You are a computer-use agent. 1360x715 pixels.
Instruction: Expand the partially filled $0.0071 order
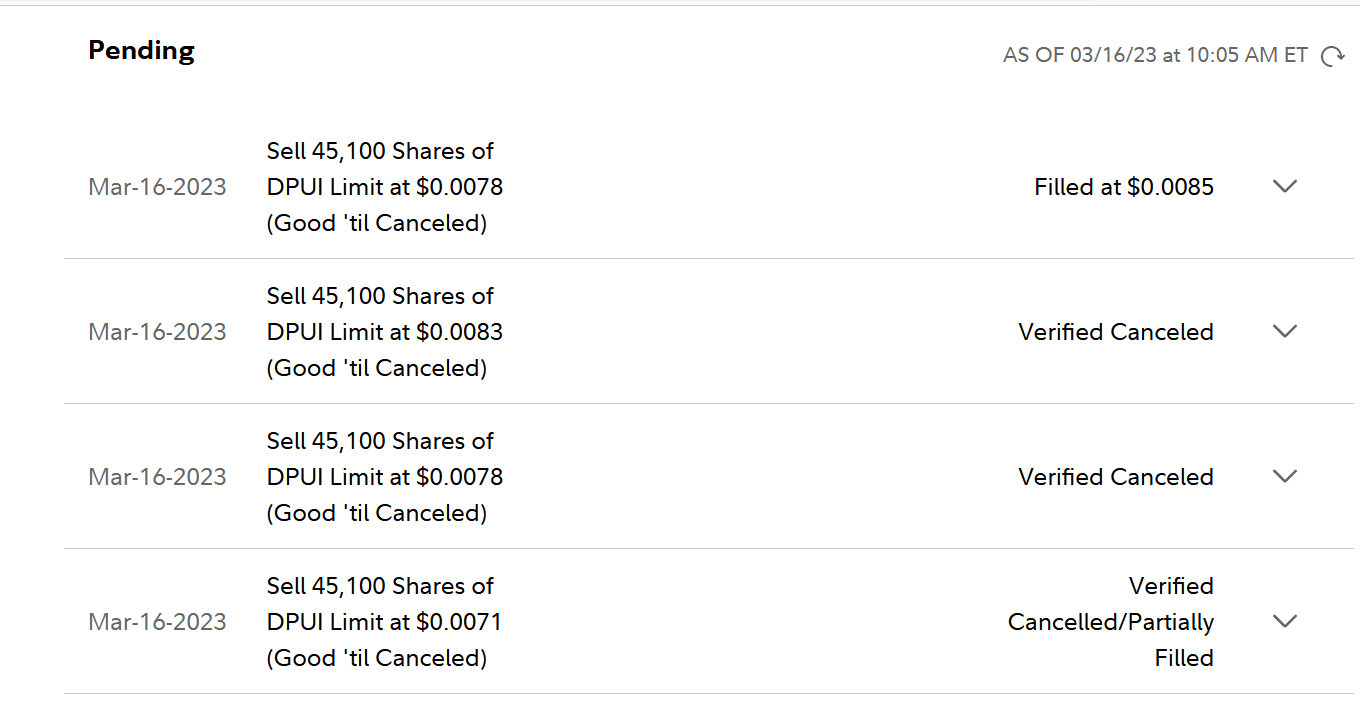1284,622
